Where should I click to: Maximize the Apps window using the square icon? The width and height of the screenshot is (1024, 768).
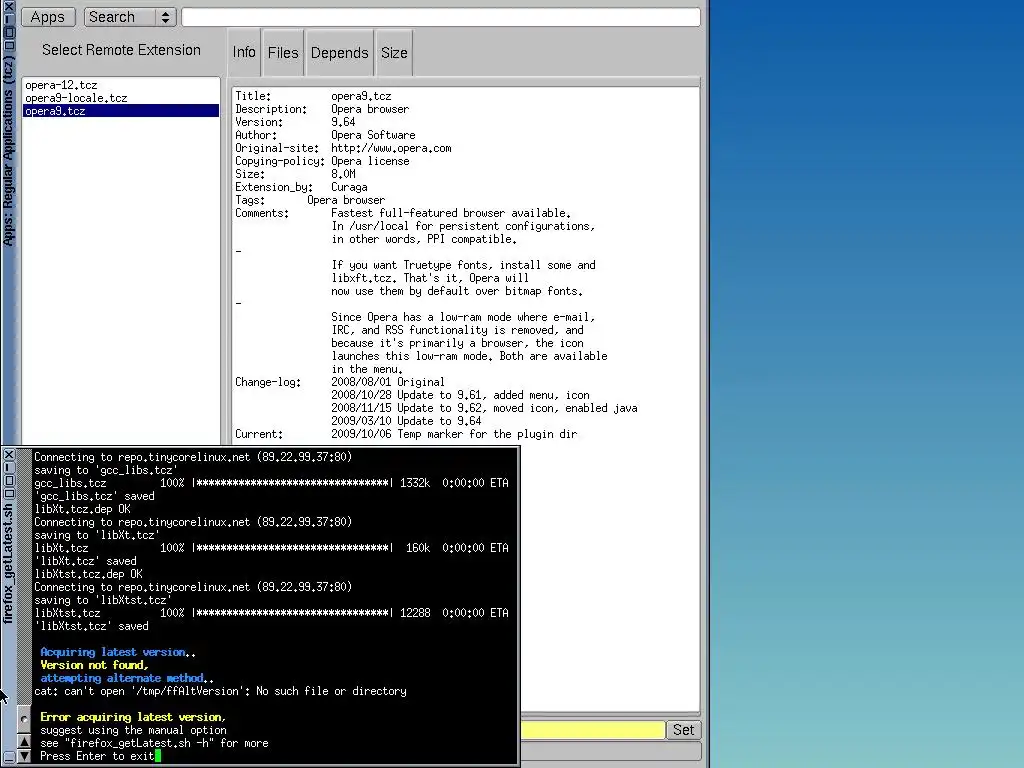pos(8,32)
